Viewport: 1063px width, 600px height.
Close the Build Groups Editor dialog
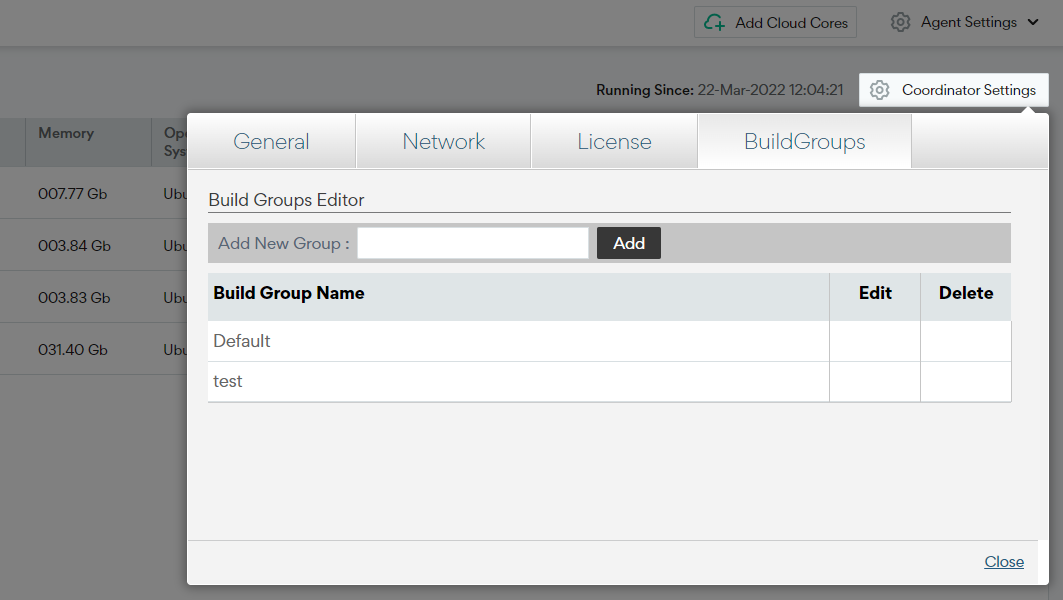(1003, 561)
